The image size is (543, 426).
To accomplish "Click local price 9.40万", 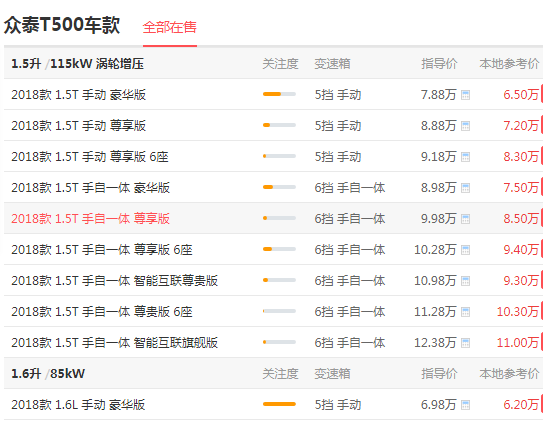I will (x=521, y=250).
